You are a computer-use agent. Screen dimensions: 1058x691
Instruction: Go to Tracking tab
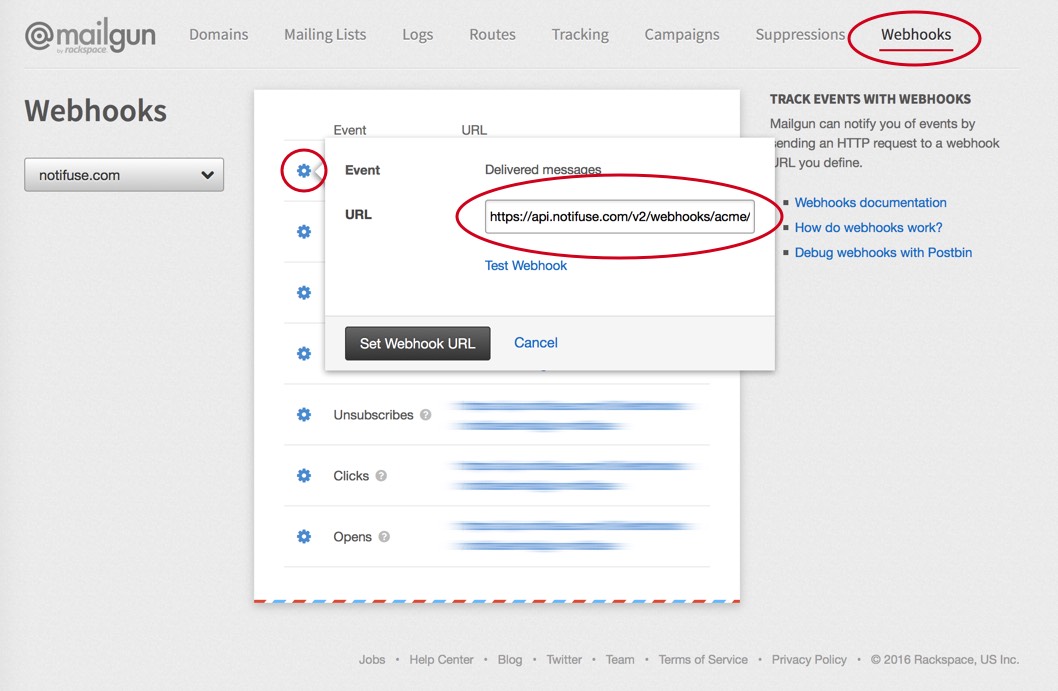(580, 34)
